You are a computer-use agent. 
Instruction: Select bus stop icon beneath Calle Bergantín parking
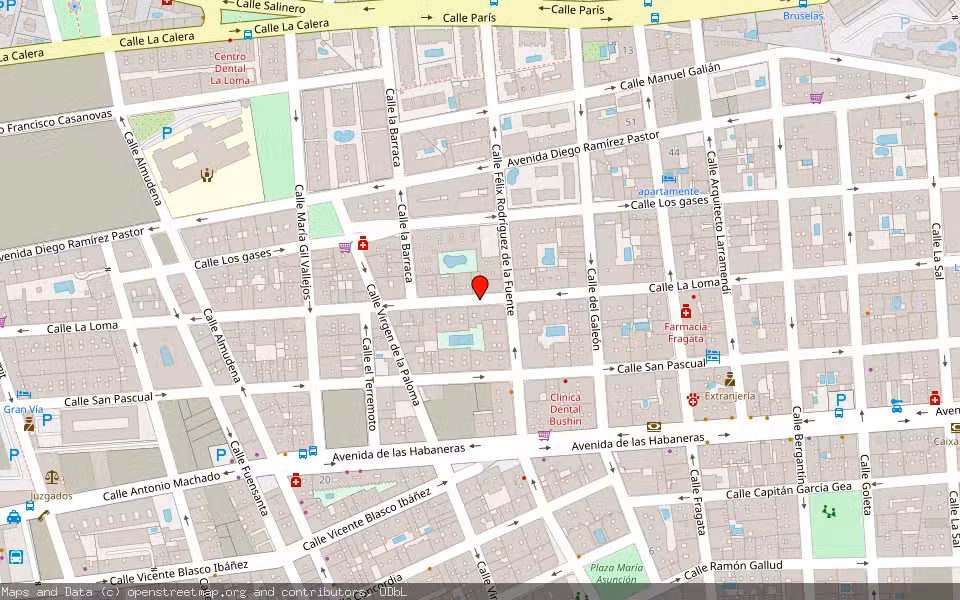839,413
